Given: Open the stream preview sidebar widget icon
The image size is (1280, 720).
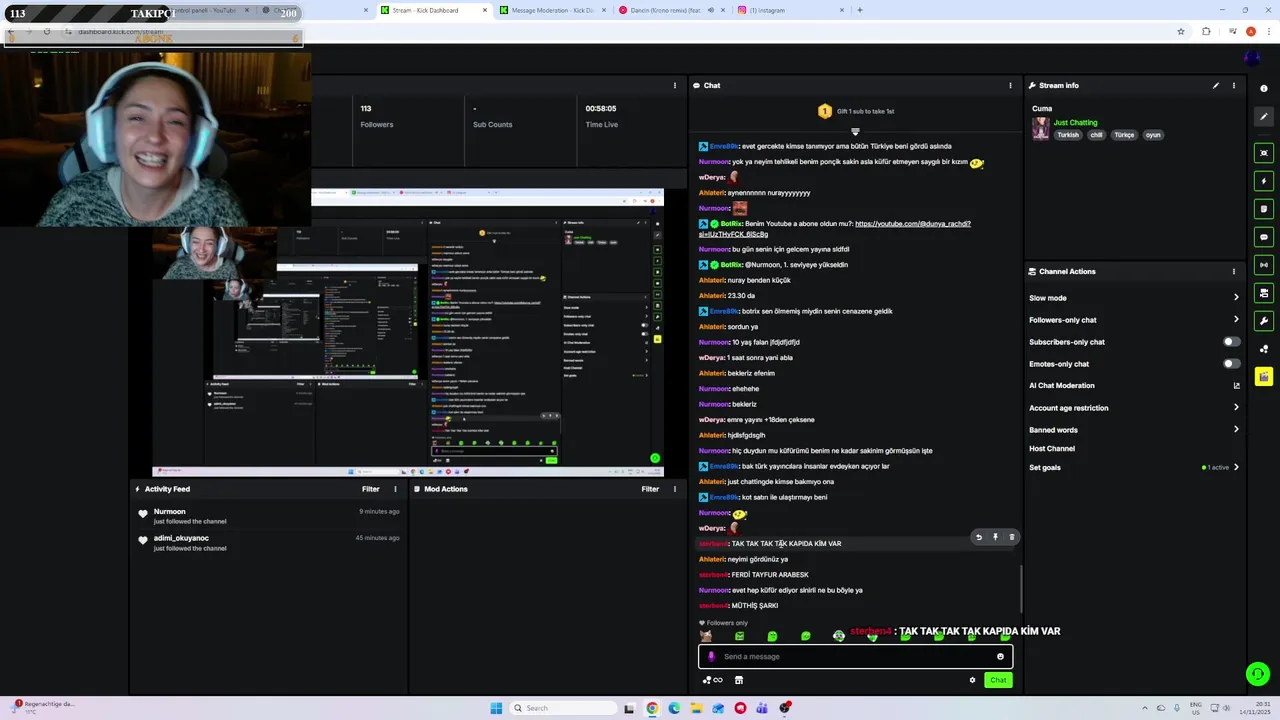Looking at the screenshot, I should 1264,153.
